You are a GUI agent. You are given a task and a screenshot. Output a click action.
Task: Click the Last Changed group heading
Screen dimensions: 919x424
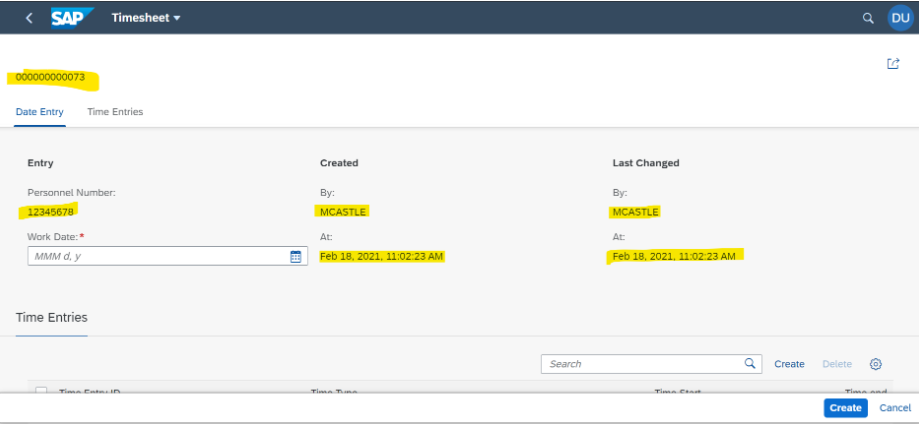646,163
